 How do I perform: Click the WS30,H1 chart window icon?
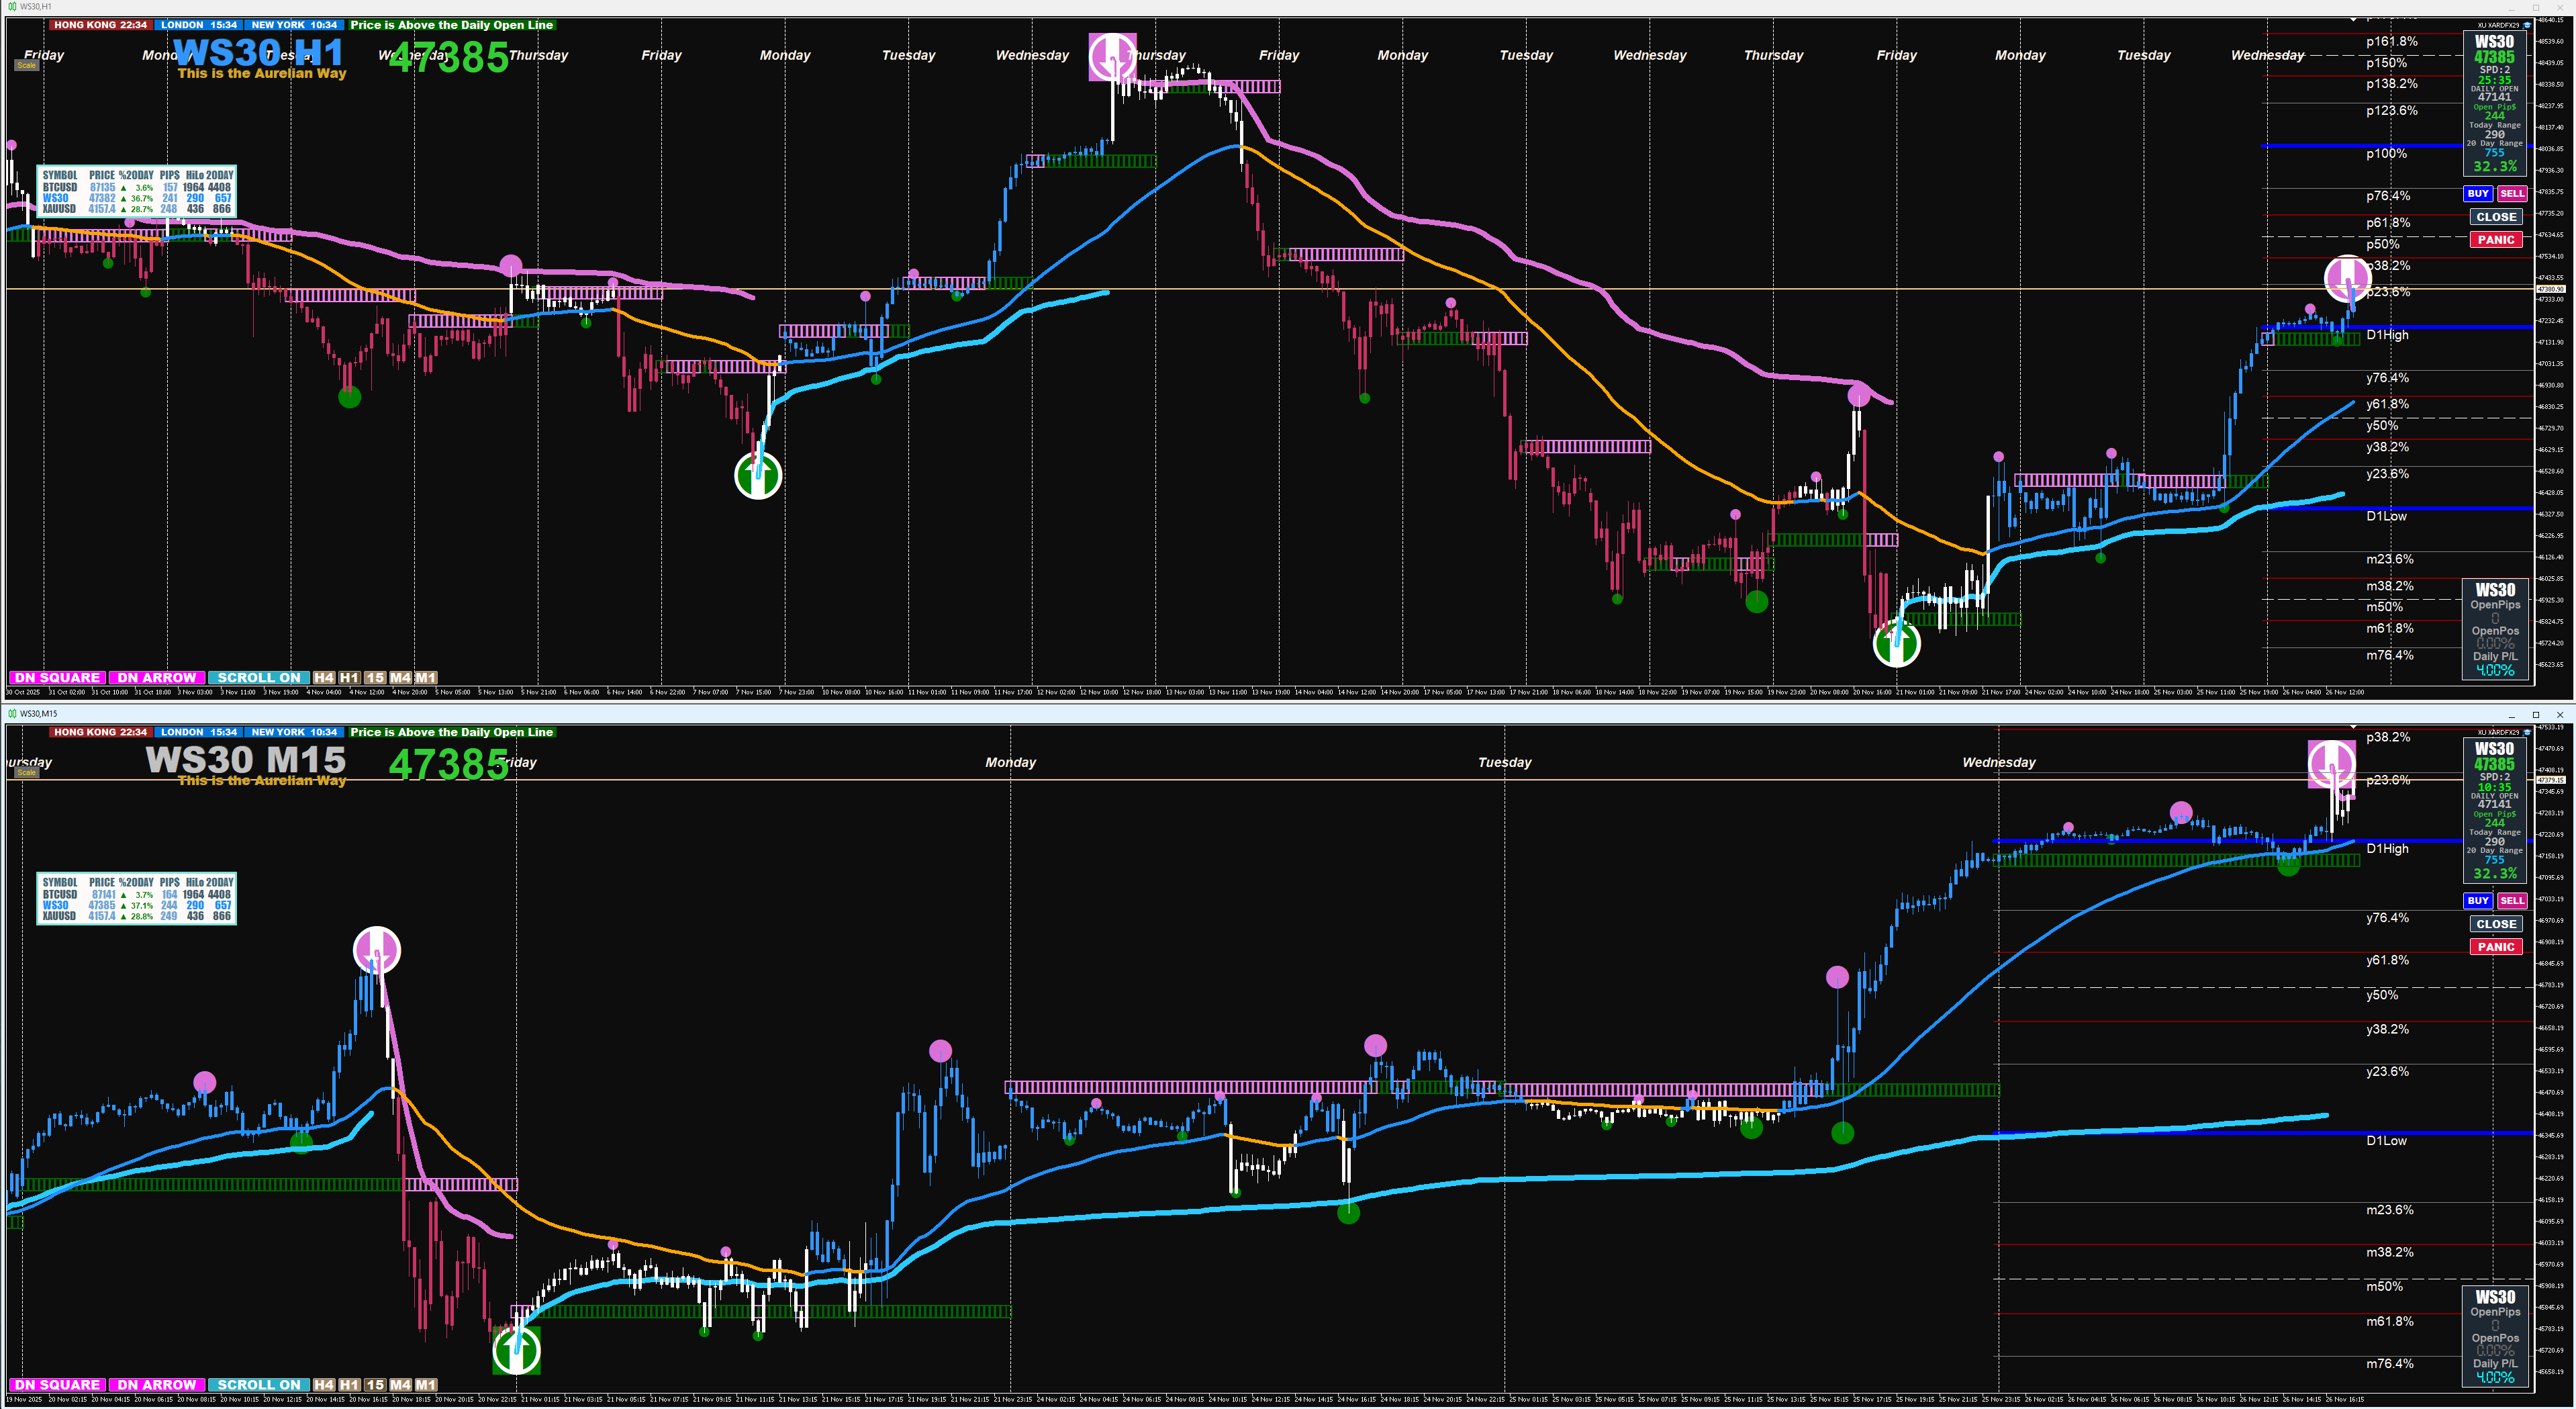click(x=12, y=6)
